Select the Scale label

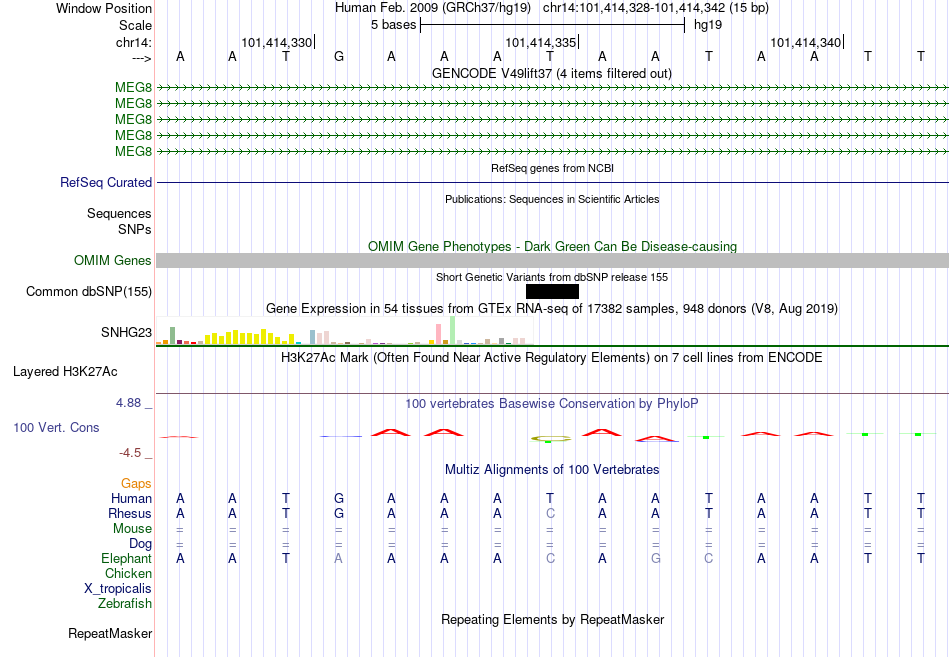pos(135,25)
